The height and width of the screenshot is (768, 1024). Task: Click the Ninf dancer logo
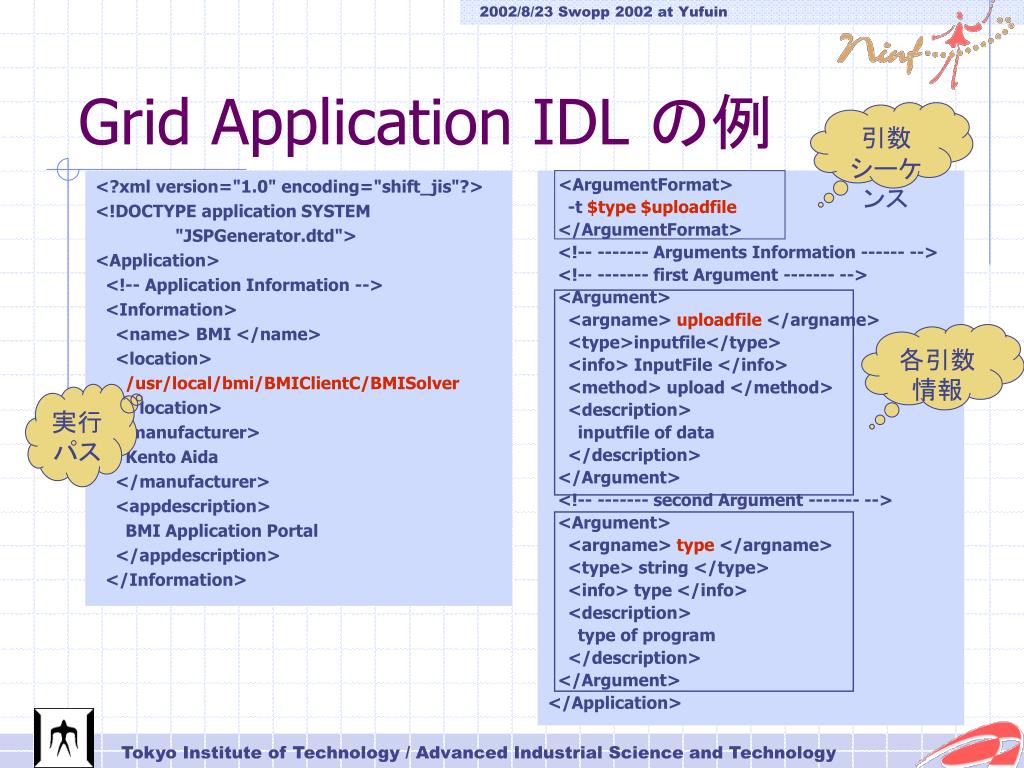click(925, 44)
